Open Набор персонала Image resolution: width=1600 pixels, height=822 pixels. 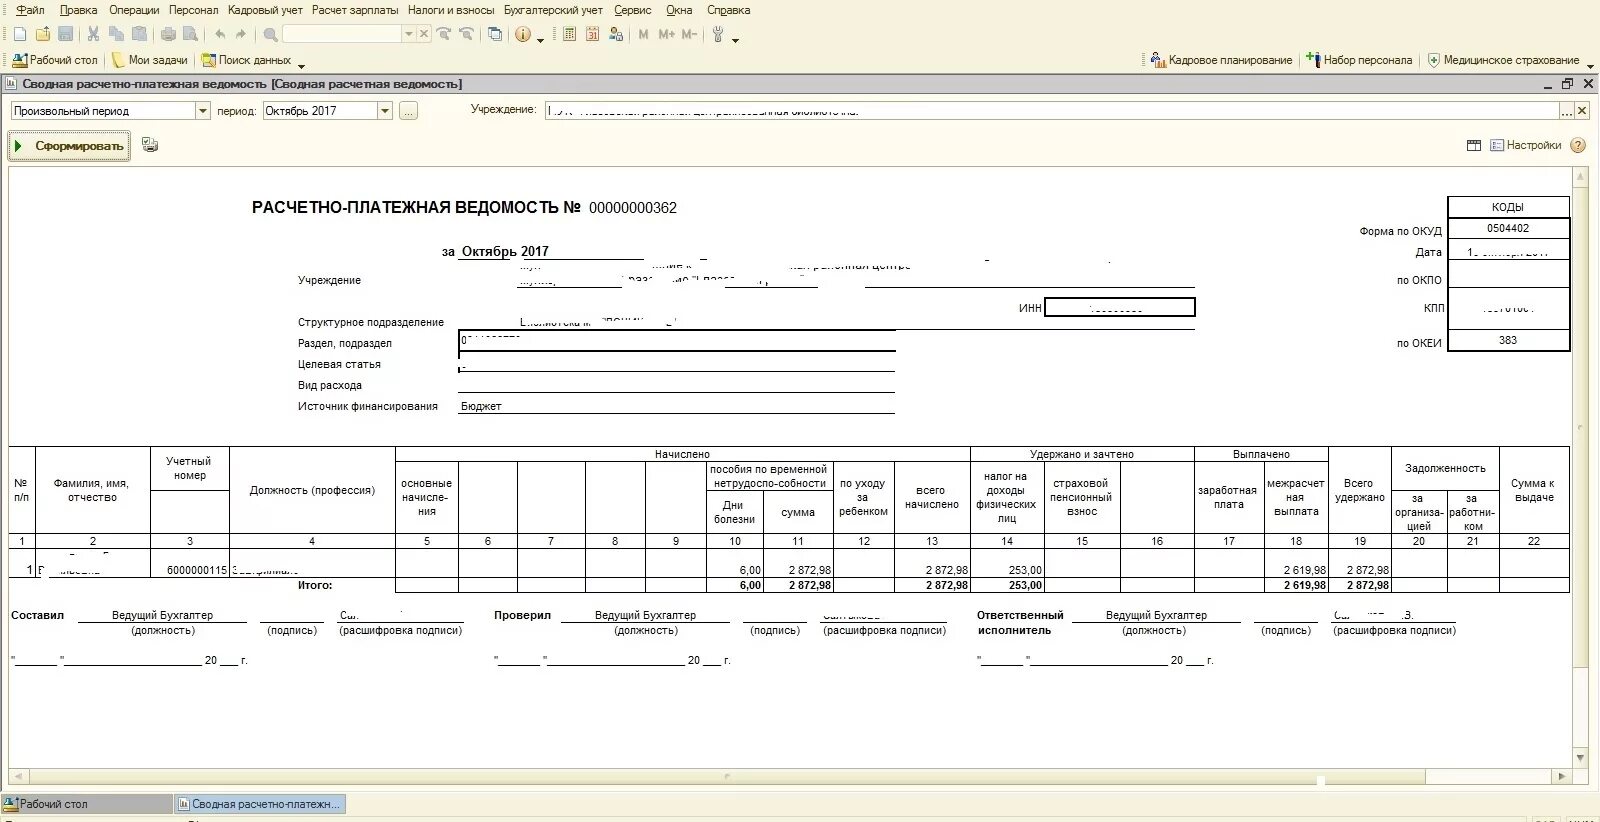[x=1360, y=60]
